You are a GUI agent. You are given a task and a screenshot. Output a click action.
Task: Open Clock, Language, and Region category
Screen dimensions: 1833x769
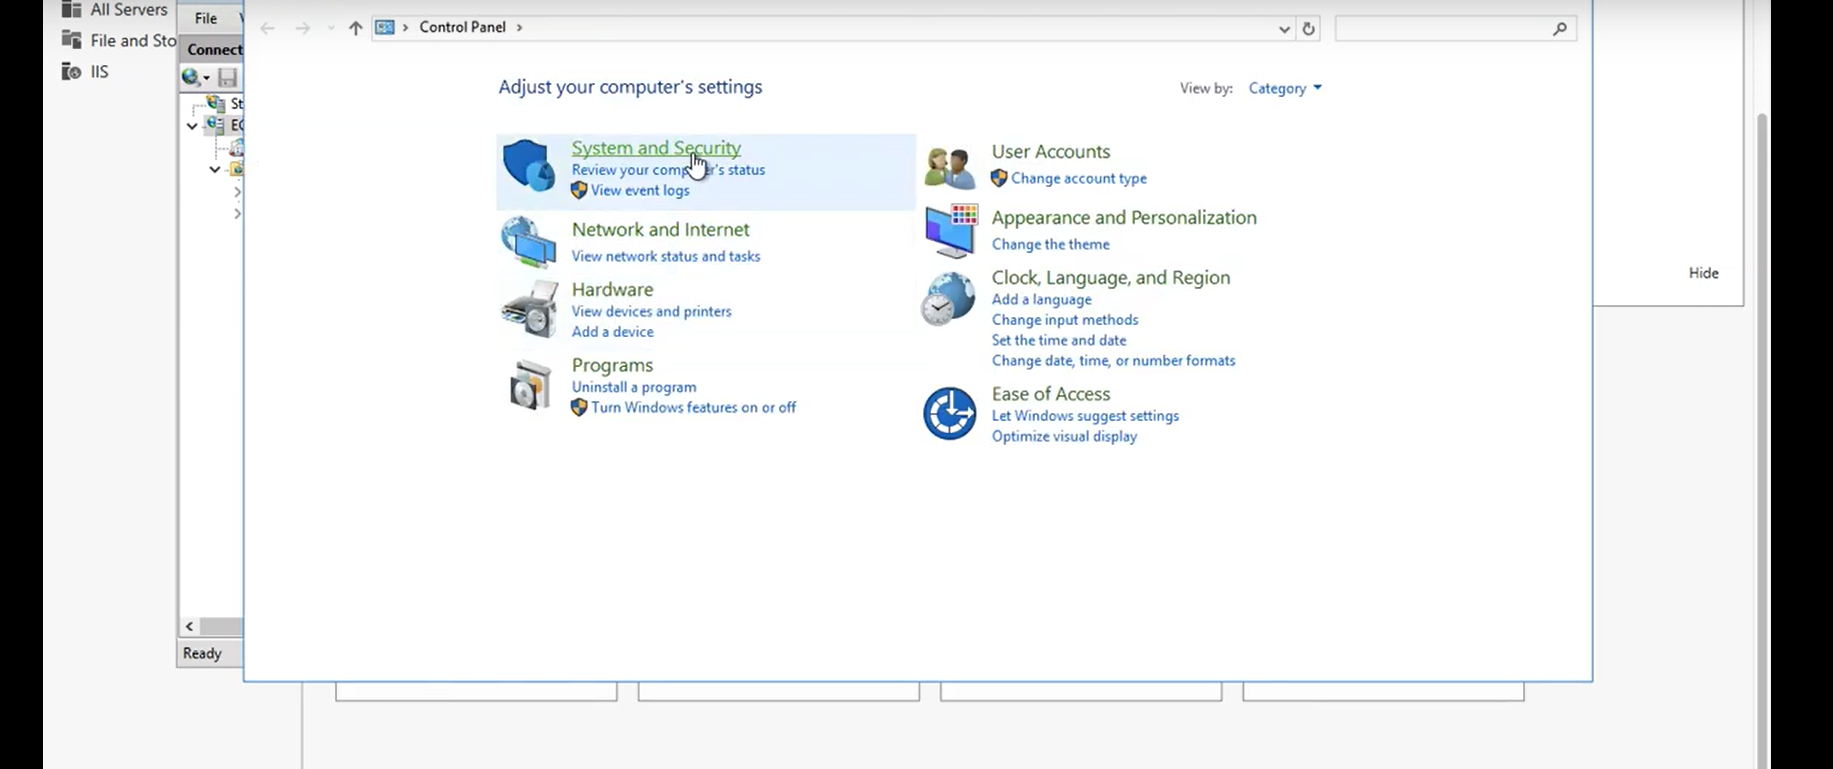pos(1110,277)
